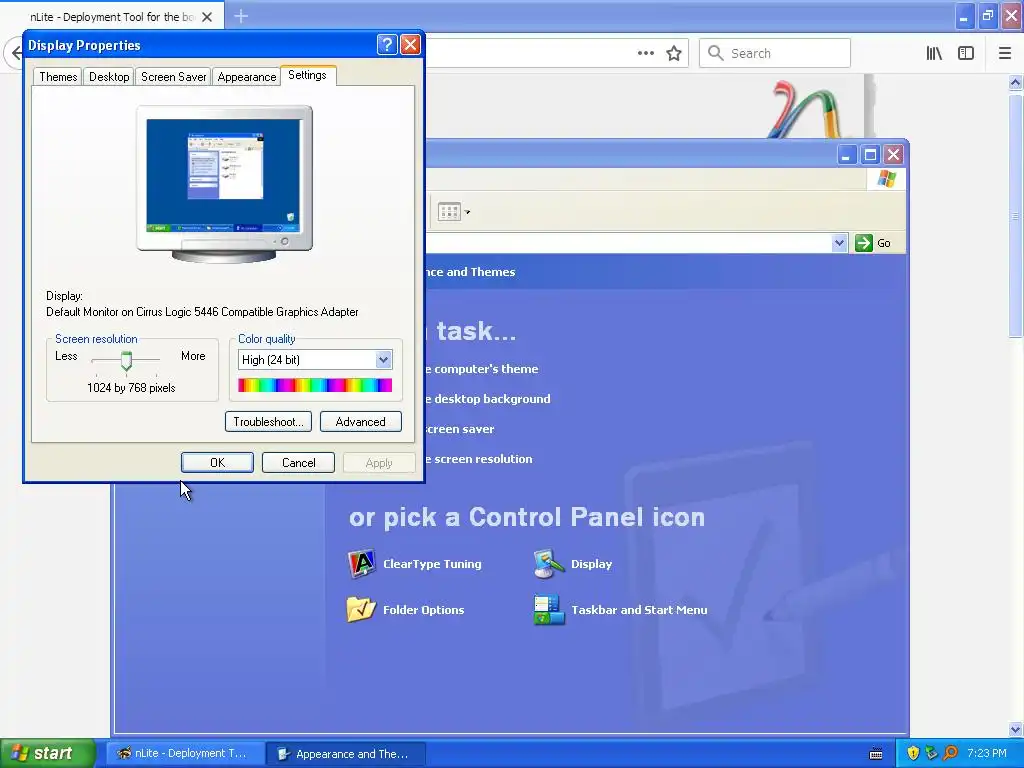Switch to the Screen Saver tab
This screenshot has height=768, width=1024.
tap(173, 77)
